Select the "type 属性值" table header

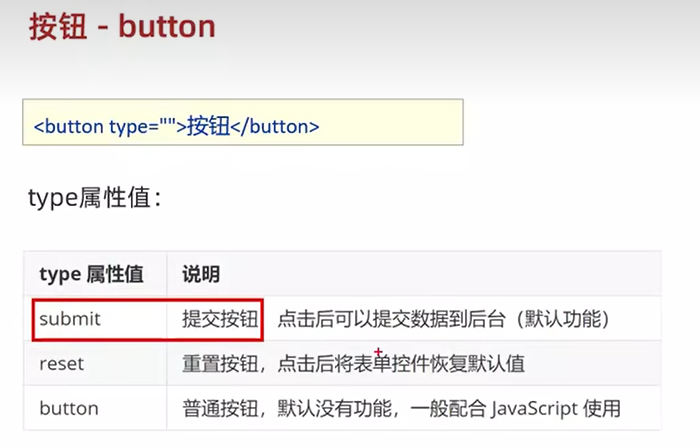coord(91,274)
